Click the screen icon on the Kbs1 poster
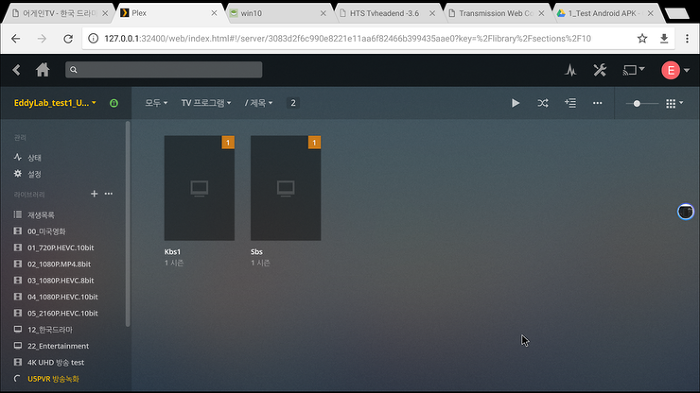700x393 pixels. (200, 188)
